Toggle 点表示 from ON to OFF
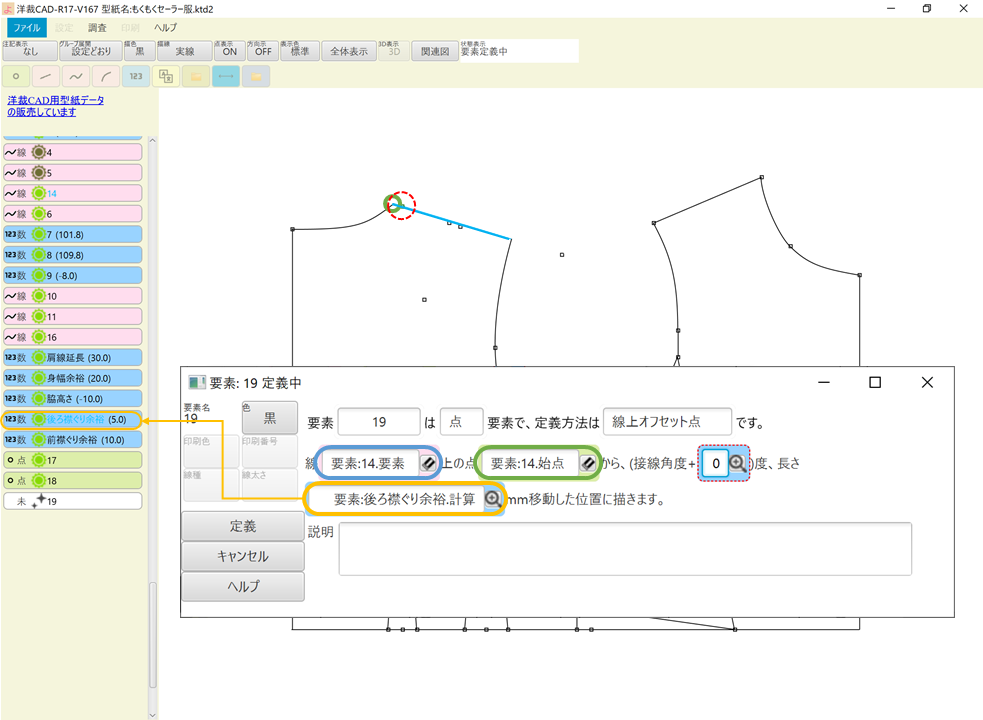This screenshot has width=983, height=720. click(x=229, y=48)
